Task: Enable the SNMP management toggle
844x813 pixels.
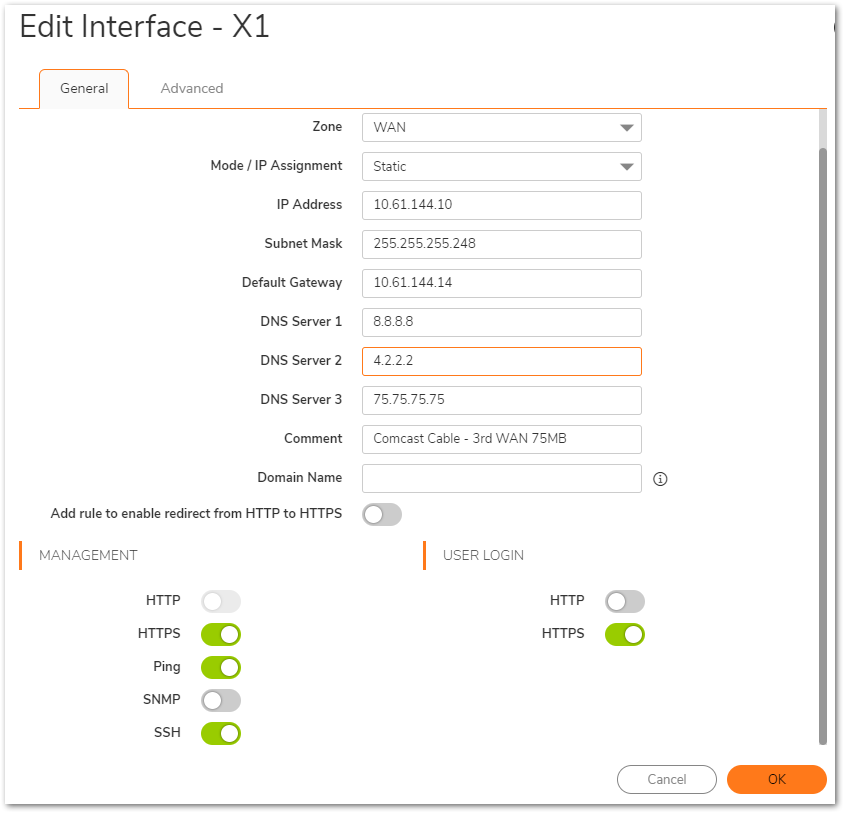Action: point(221,700)
